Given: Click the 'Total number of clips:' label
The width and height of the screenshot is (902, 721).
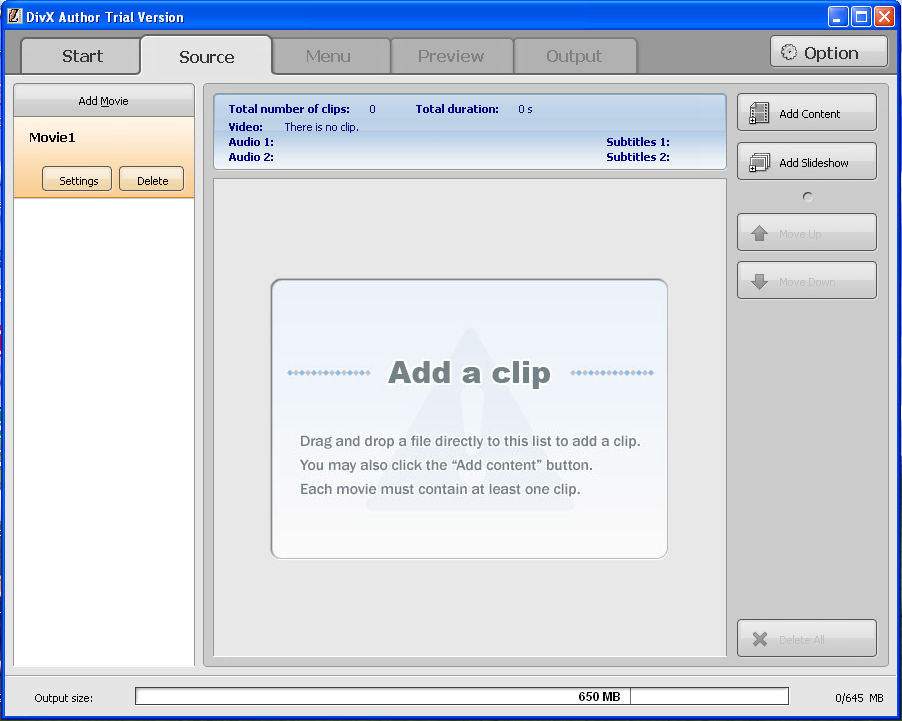Looking at the screenshot, I should click(x=289, y=109).
